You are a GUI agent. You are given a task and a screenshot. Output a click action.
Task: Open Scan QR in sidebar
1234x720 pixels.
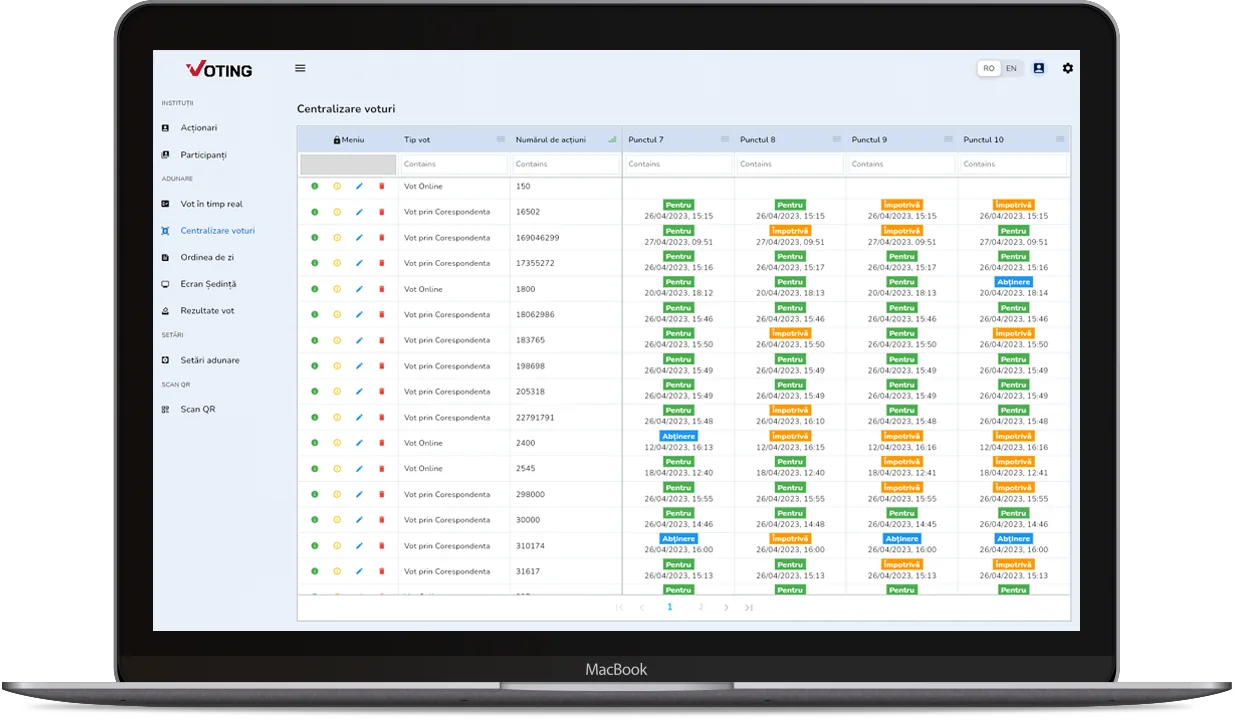[x=197, y=409]
